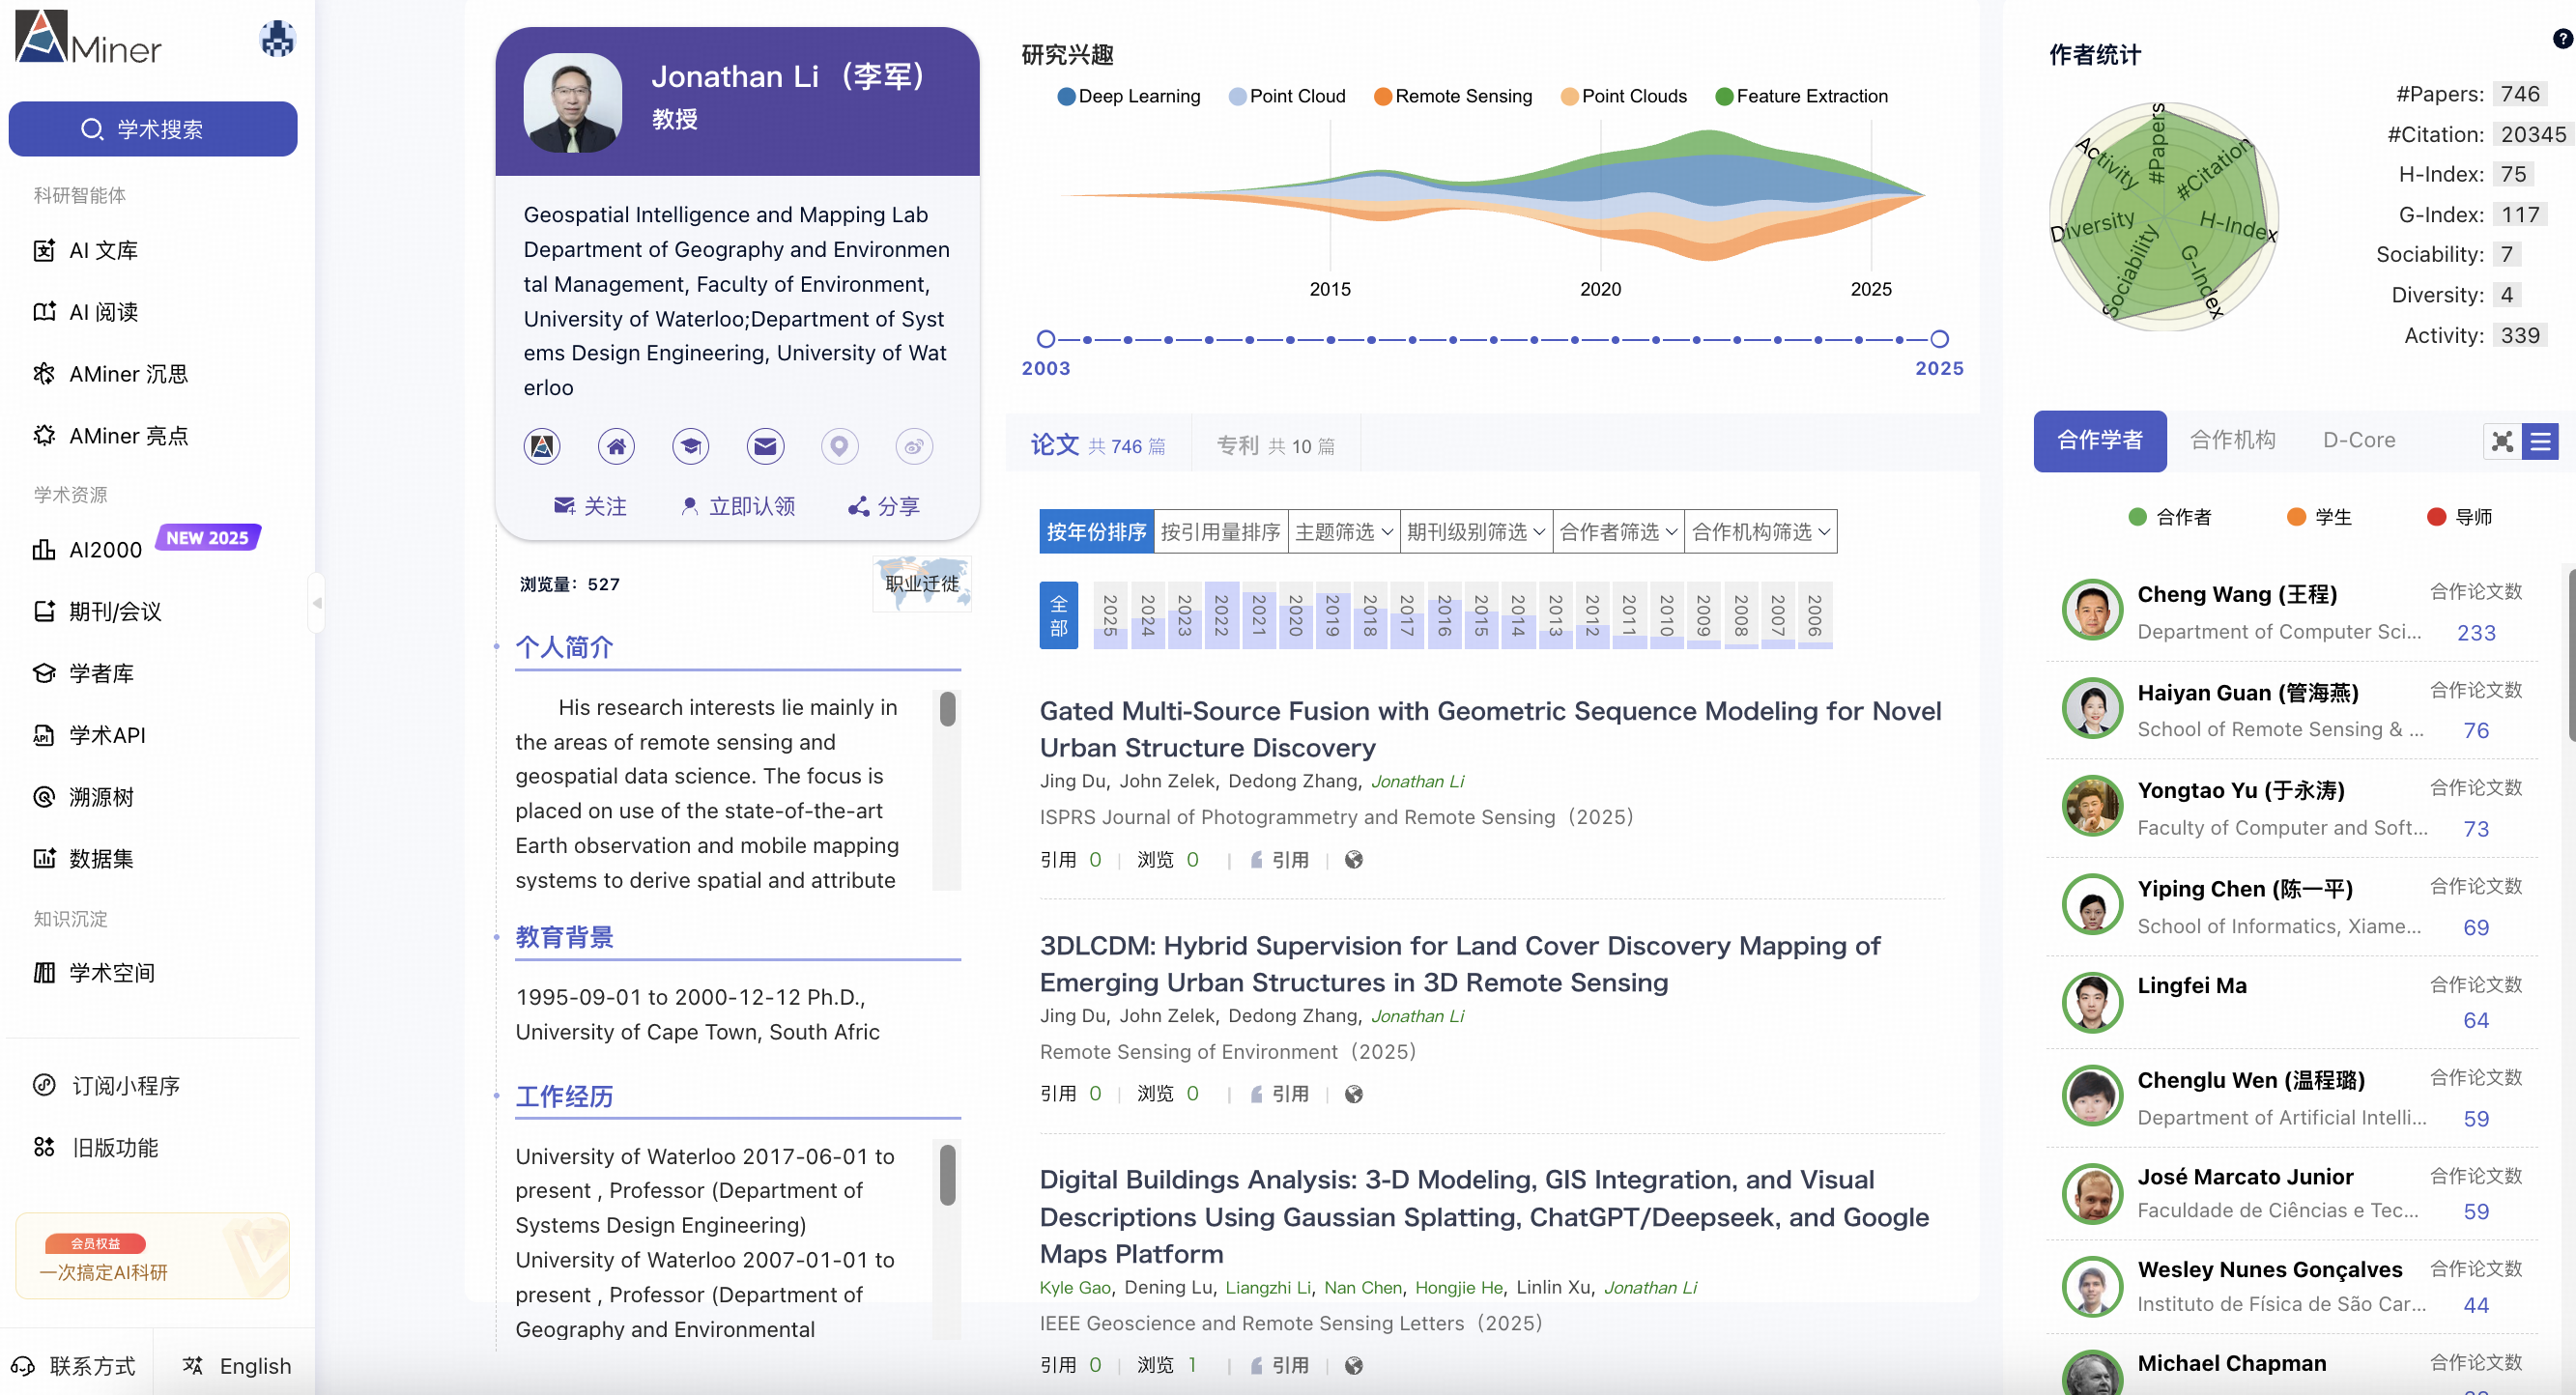Select the 合作机构 tab
This screenshot has height=1395, width=2576.
tap(2232, 440)
